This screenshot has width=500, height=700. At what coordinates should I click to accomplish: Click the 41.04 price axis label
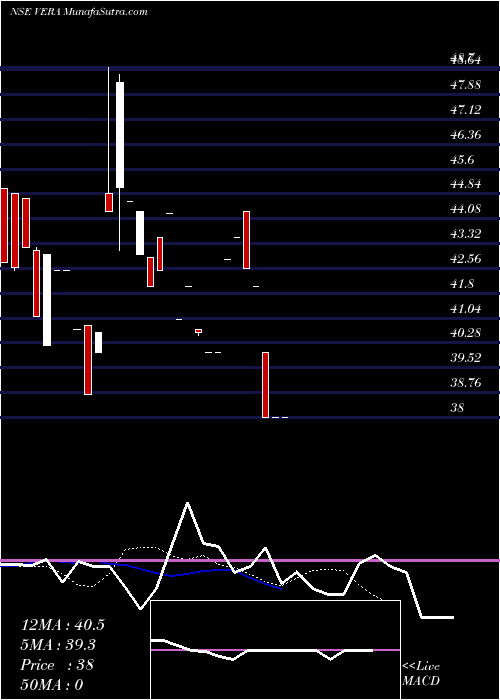(x=466, y=308)
